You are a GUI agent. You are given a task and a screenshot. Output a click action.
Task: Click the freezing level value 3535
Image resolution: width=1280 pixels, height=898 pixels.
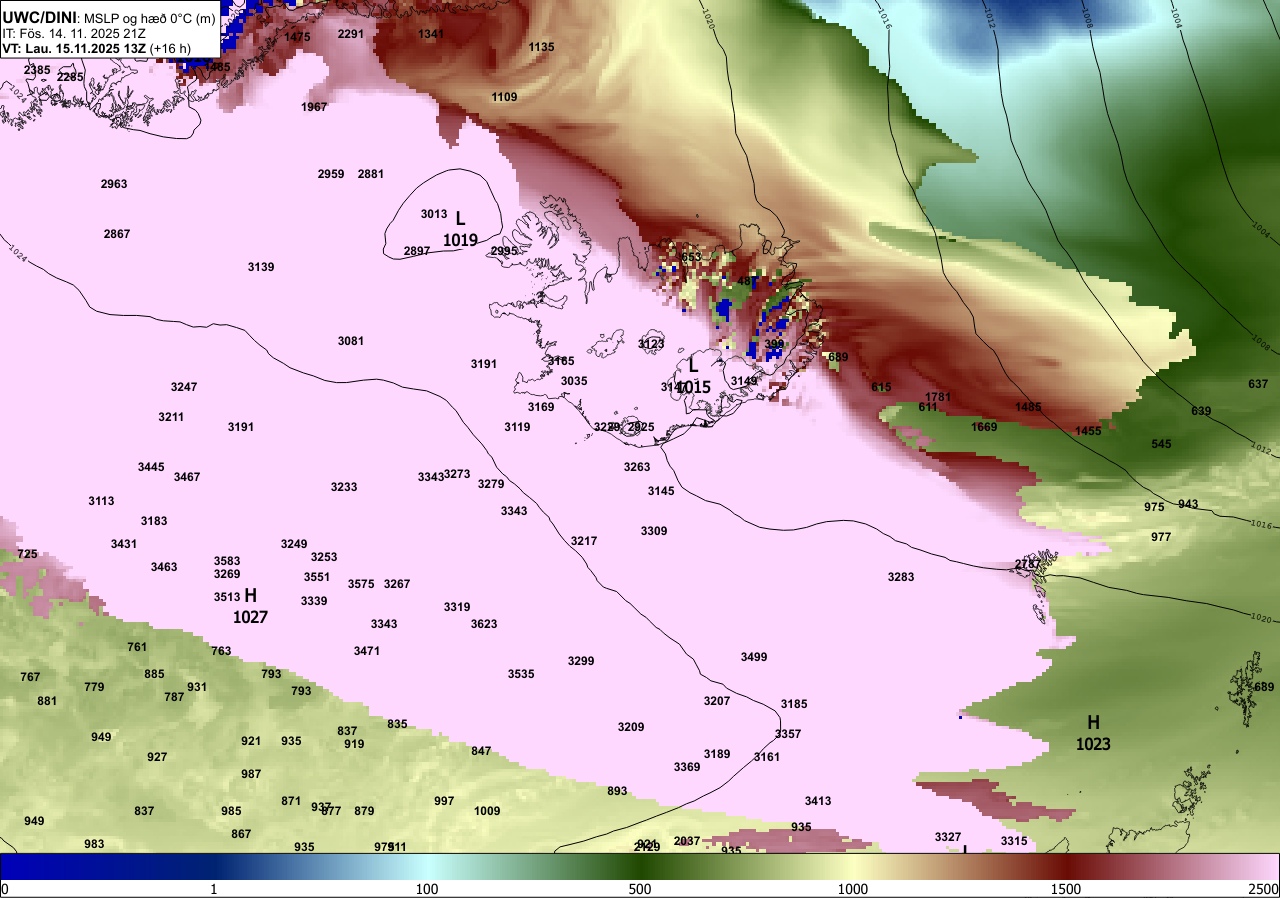click(521, 674)
